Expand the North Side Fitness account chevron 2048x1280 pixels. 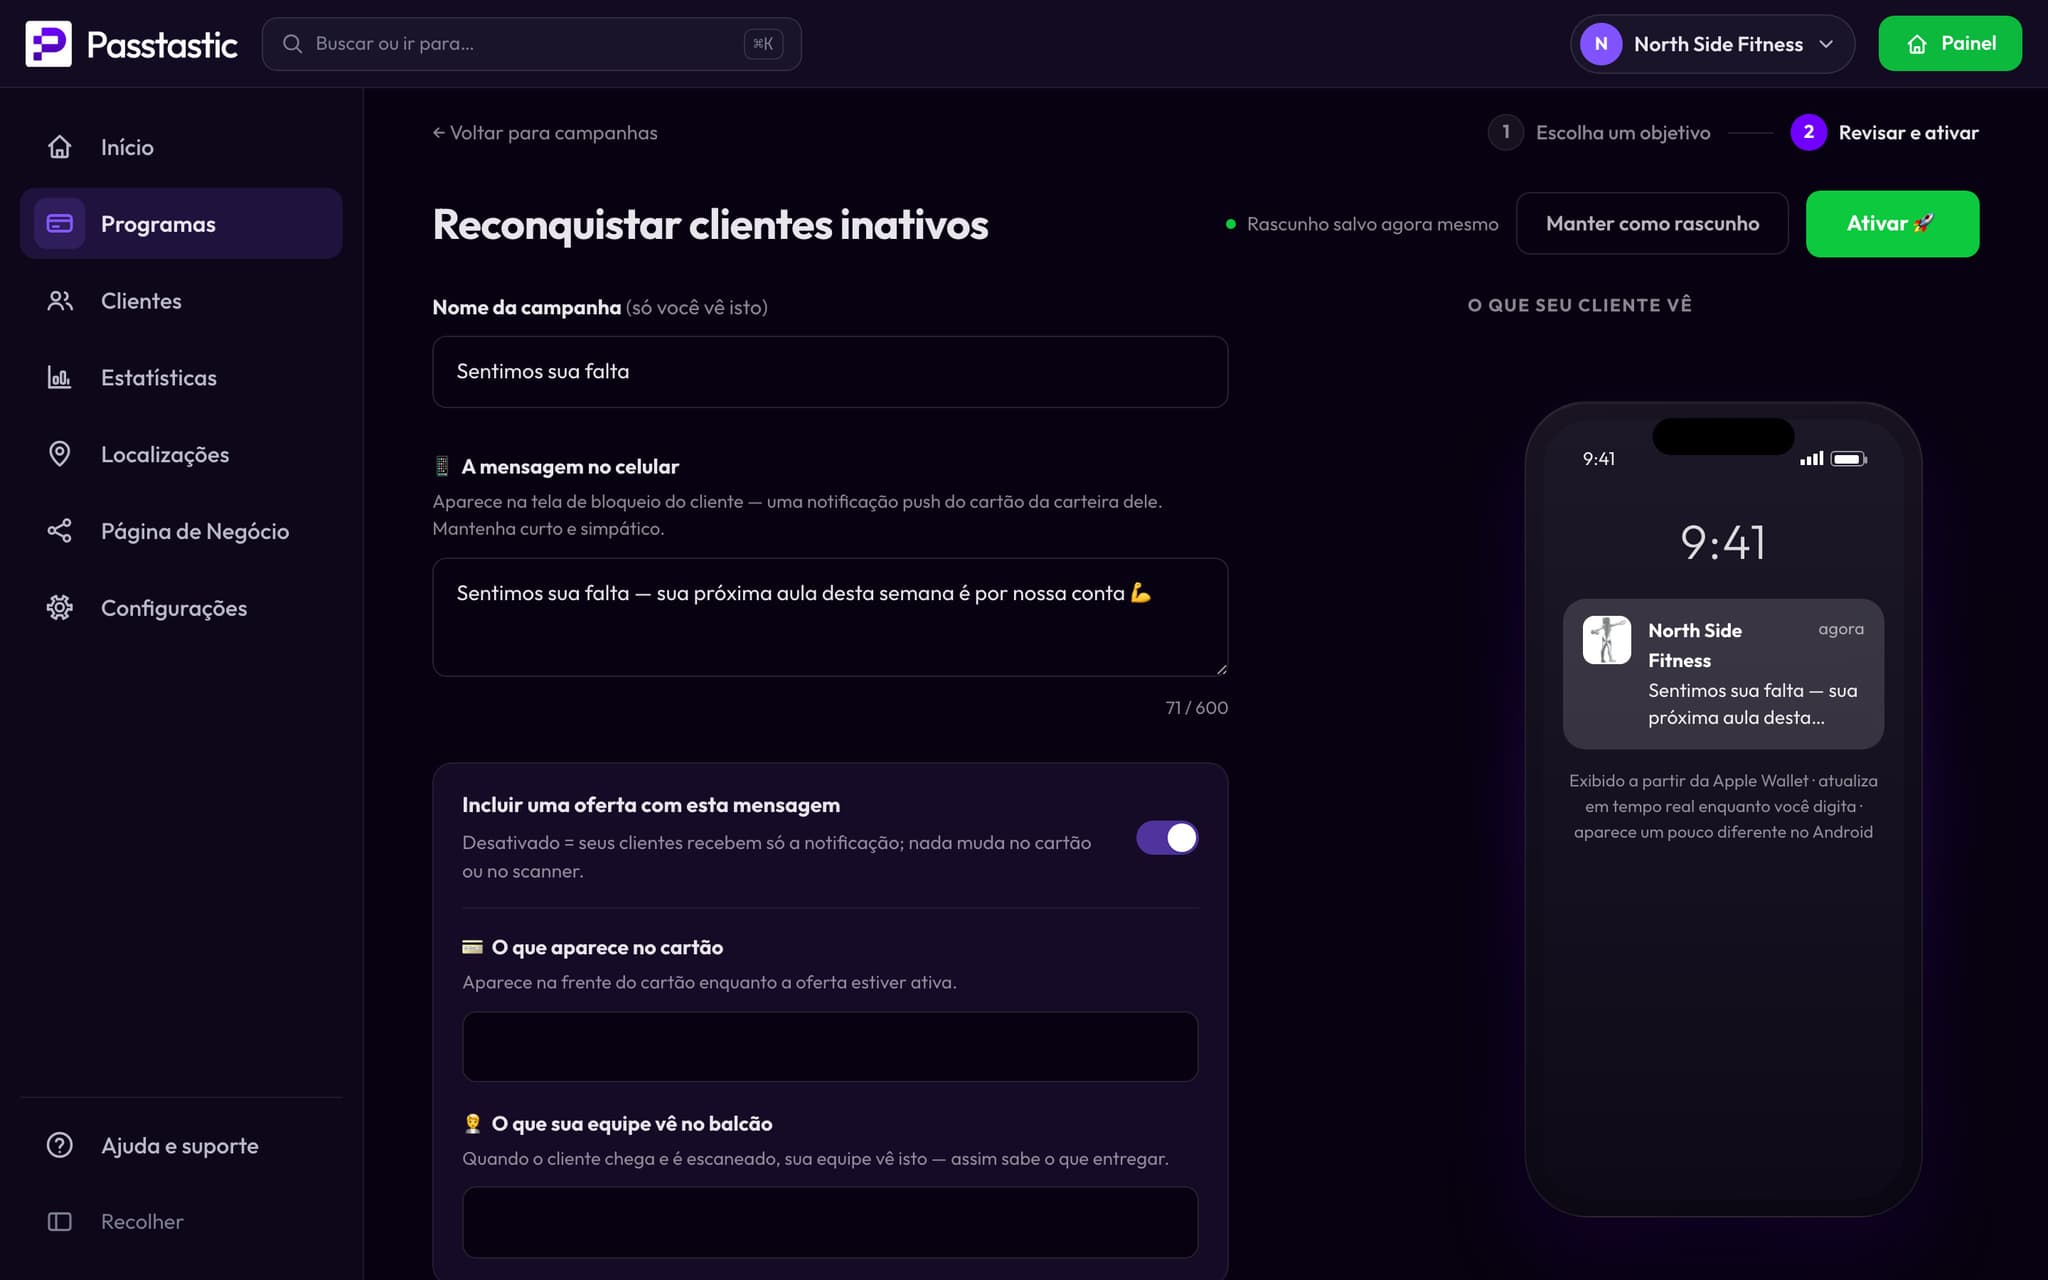pos(1826,44)
